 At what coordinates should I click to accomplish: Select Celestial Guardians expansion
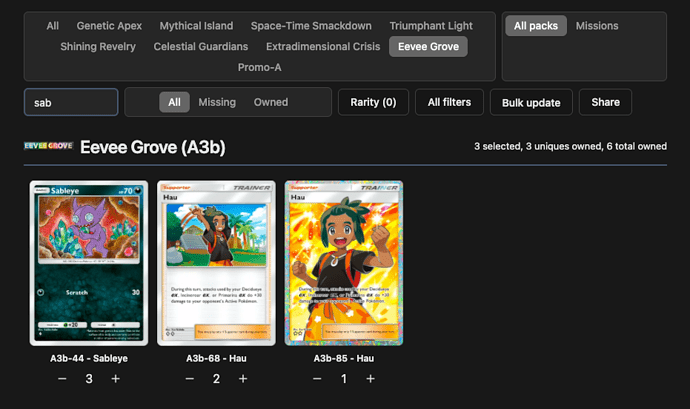201,47
